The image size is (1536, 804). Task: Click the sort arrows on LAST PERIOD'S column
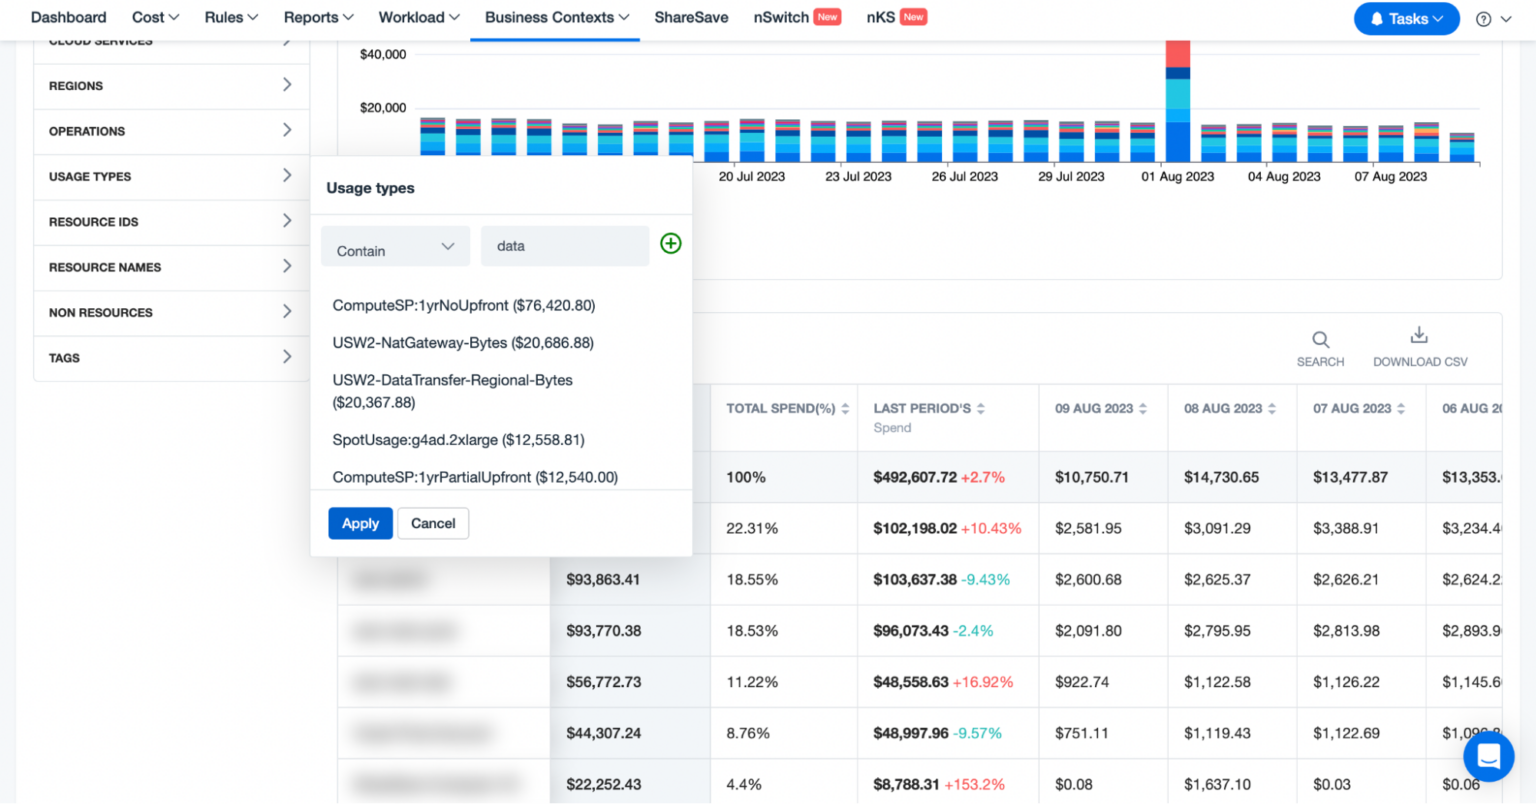(980, 408)
